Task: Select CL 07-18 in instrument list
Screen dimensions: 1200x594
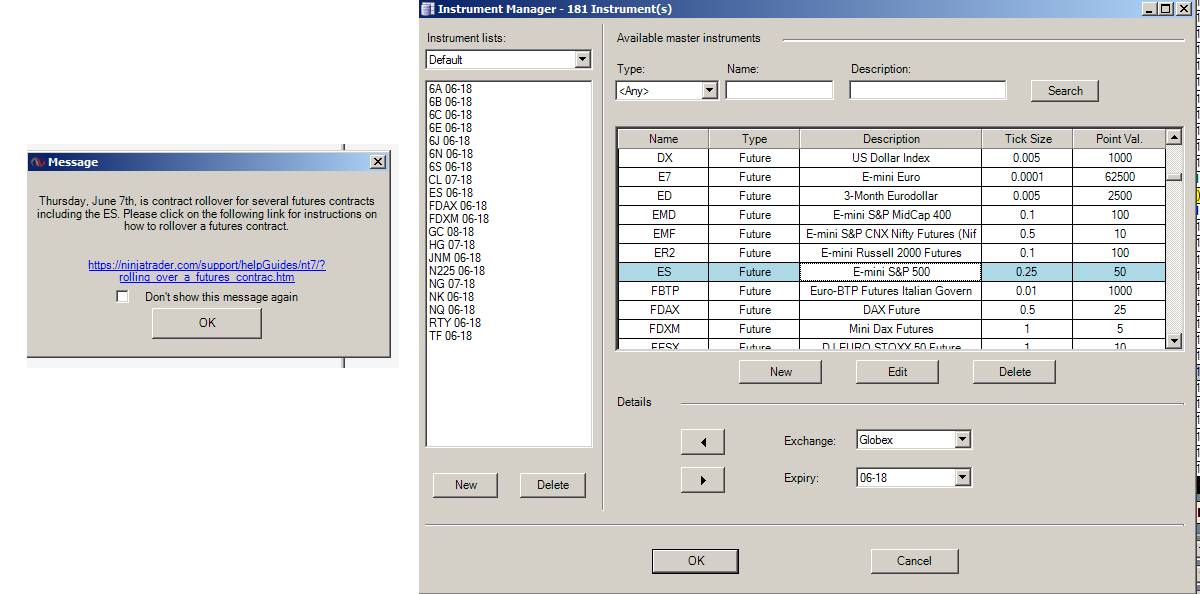Action: click(450, 180)
